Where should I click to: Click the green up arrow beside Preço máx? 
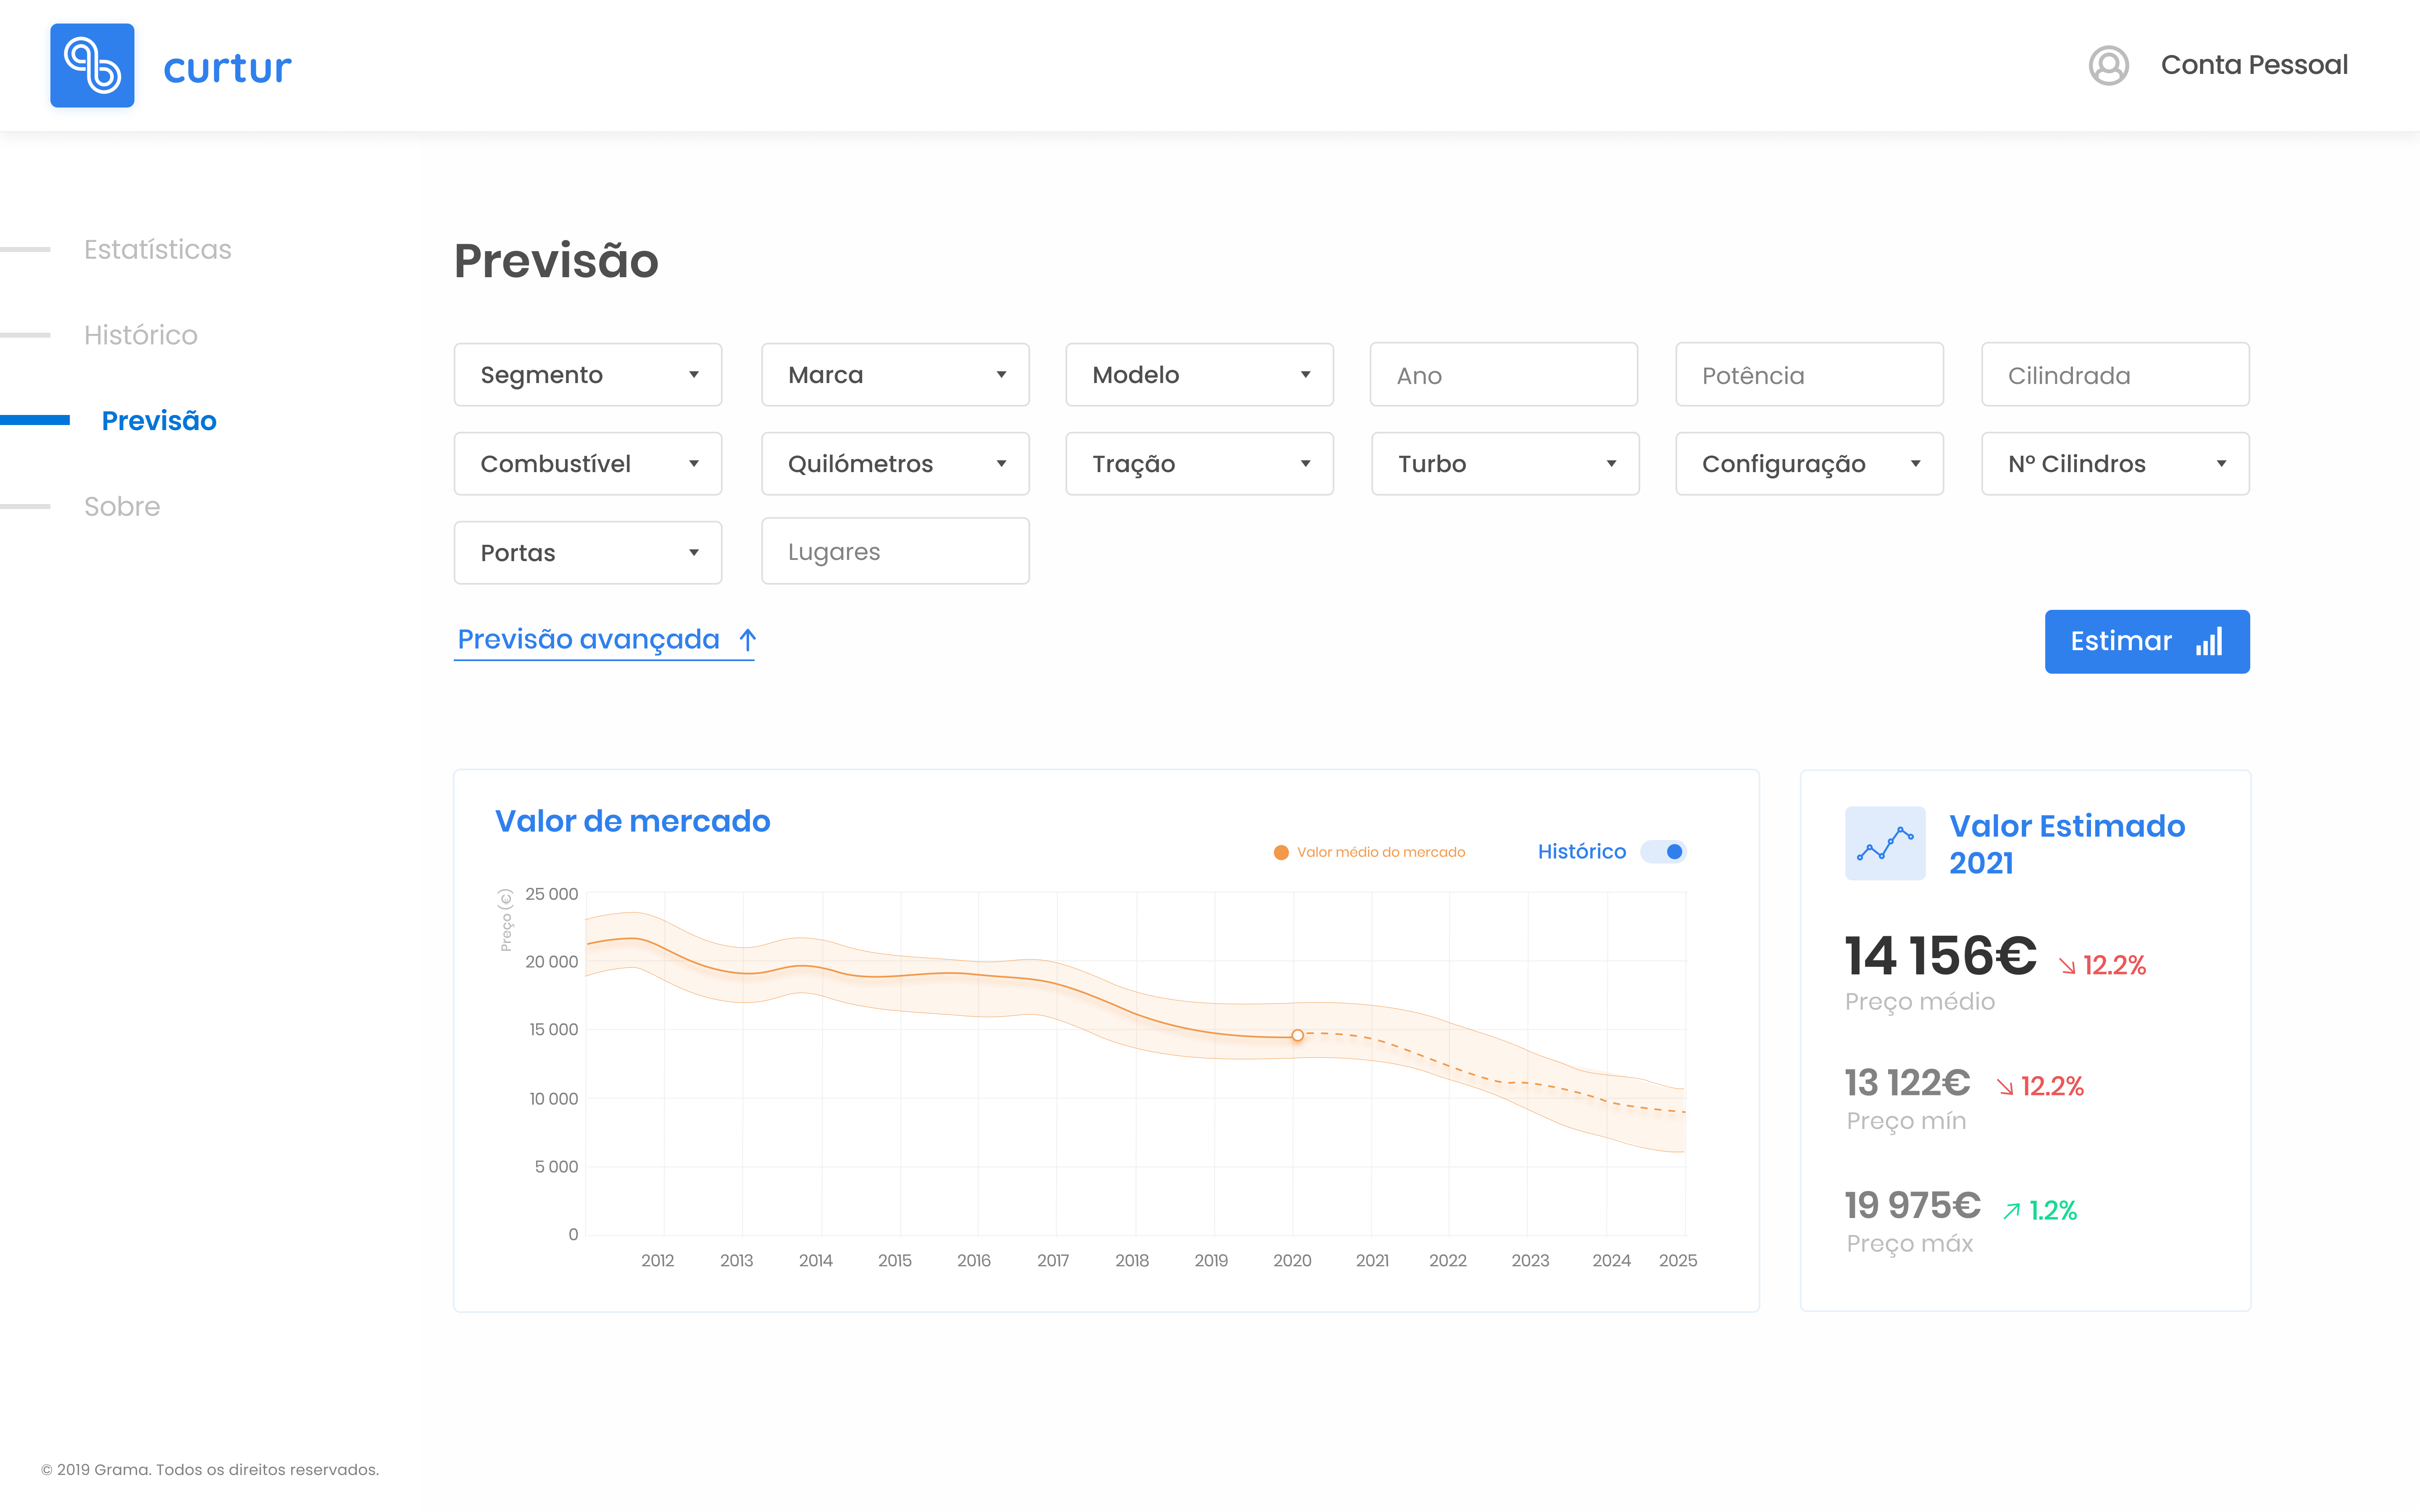pyautogui.click(x=2011, y=1211)
